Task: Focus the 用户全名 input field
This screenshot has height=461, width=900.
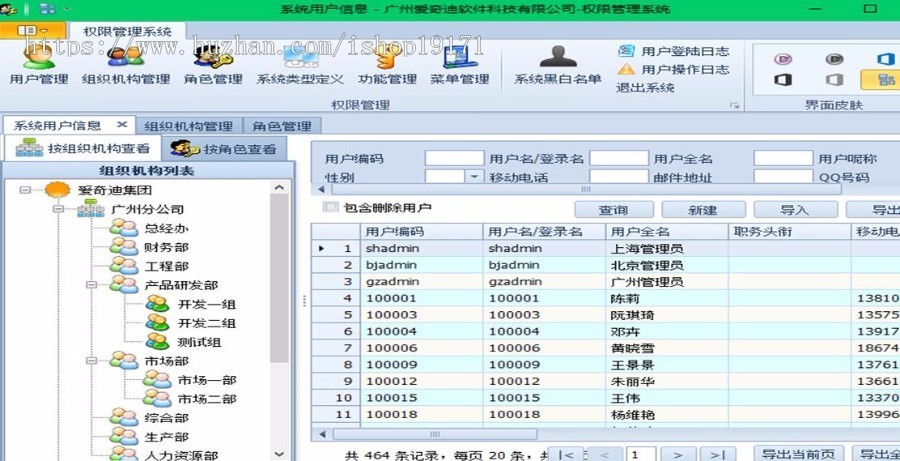Action: [783, 158]
